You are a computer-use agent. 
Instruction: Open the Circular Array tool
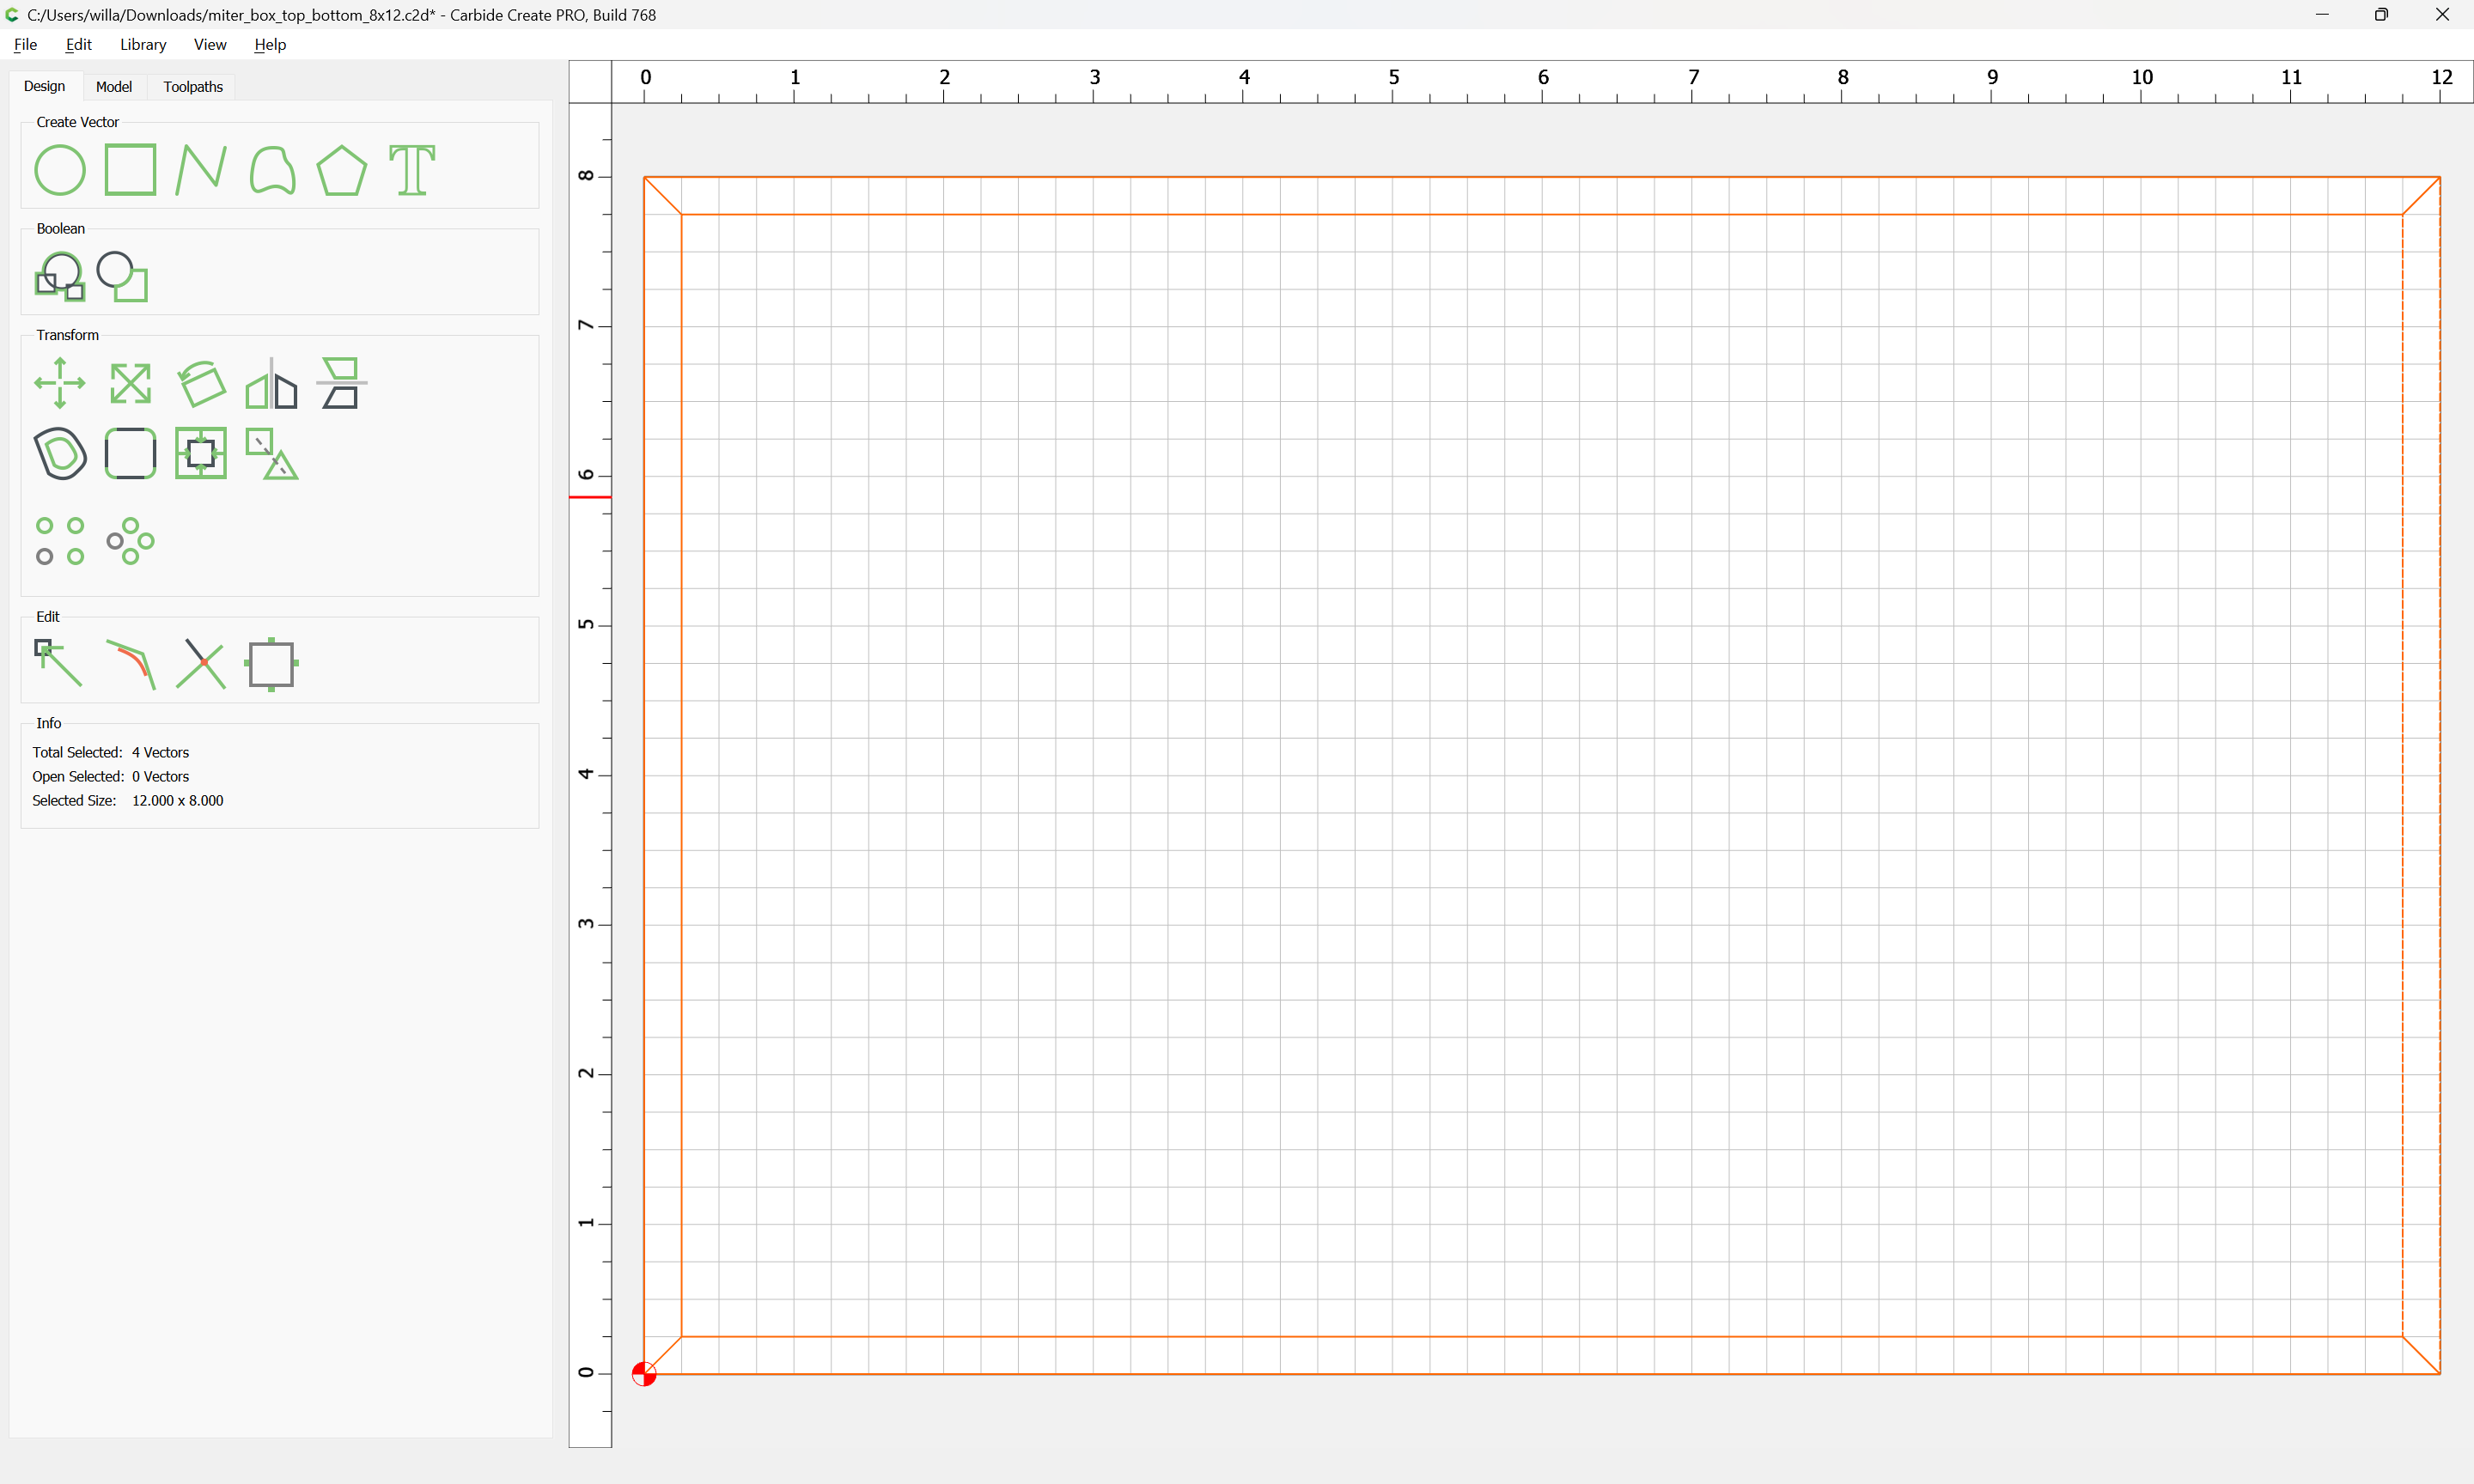[x=131, y=541]
